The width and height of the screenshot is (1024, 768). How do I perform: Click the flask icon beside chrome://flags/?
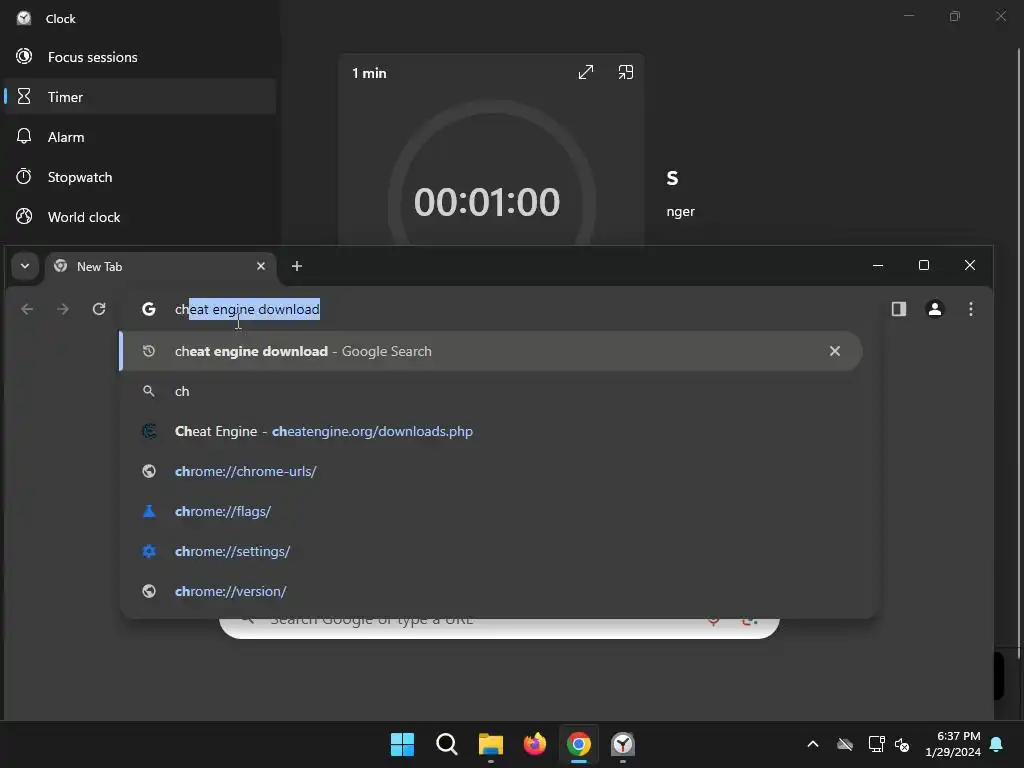point(149,511)
